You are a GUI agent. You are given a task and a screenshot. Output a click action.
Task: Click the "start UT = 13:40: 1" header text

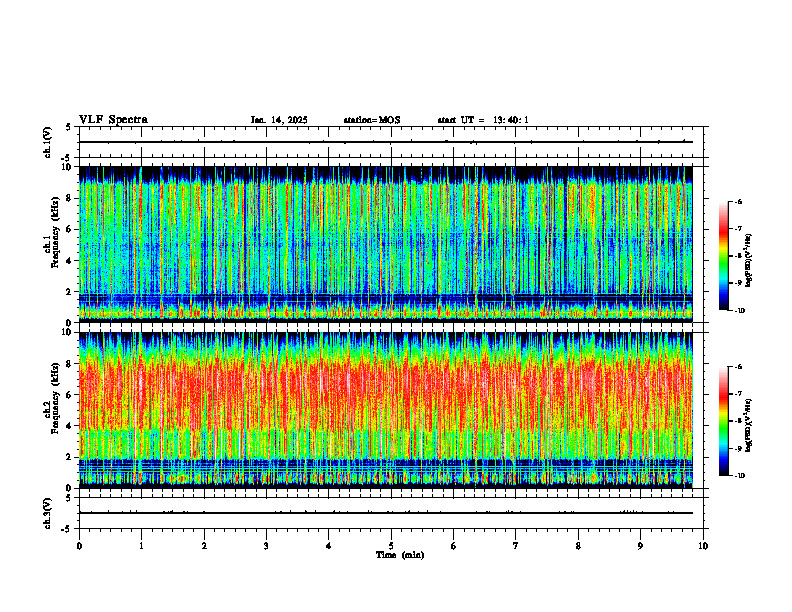(483, 120)
